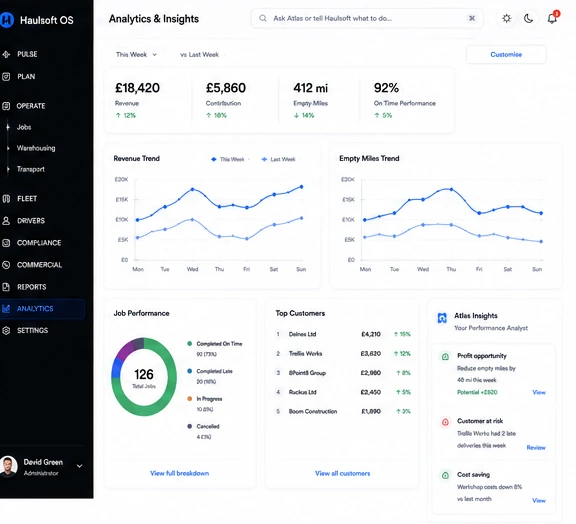Toggle Last Week legend in Revenue Trend
This screenshot has height=524, width=576.
coord(278,159)
